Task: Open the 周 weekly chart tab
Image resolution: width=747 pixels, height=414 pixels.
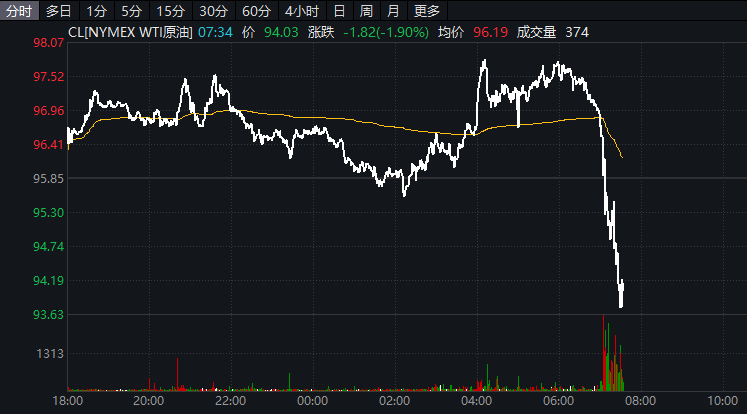Action: 366,11
